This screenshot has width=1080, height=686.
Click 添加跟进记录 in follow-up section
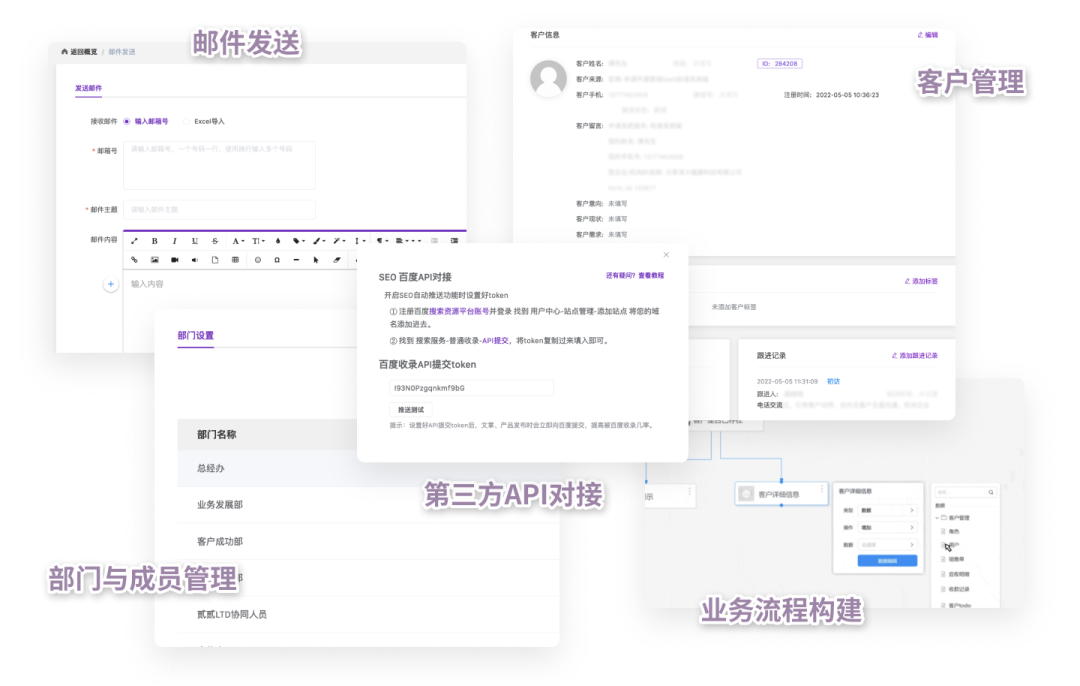click(917, 356)
